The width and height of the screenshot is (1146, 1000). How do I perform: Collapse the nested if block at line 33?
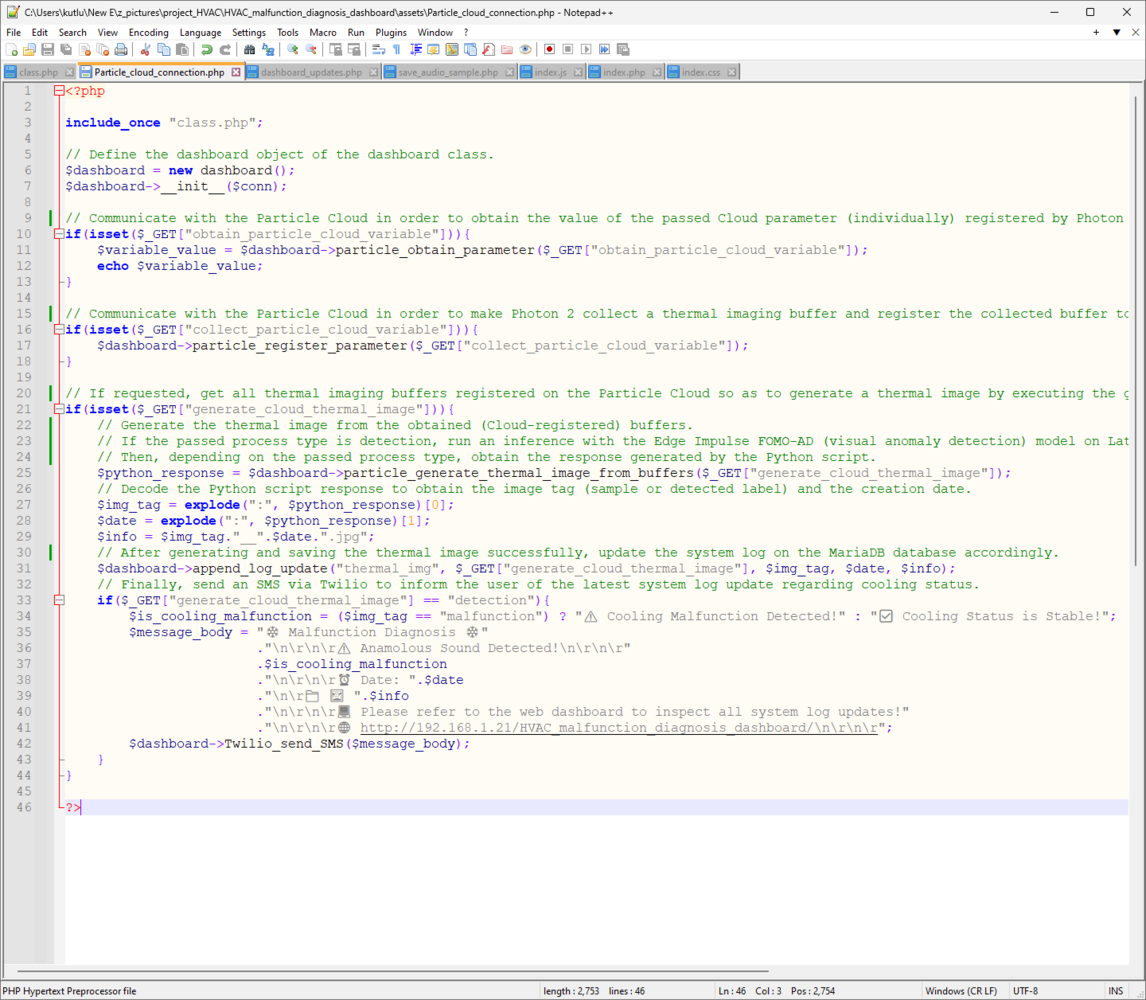click(x=59, y=600)
